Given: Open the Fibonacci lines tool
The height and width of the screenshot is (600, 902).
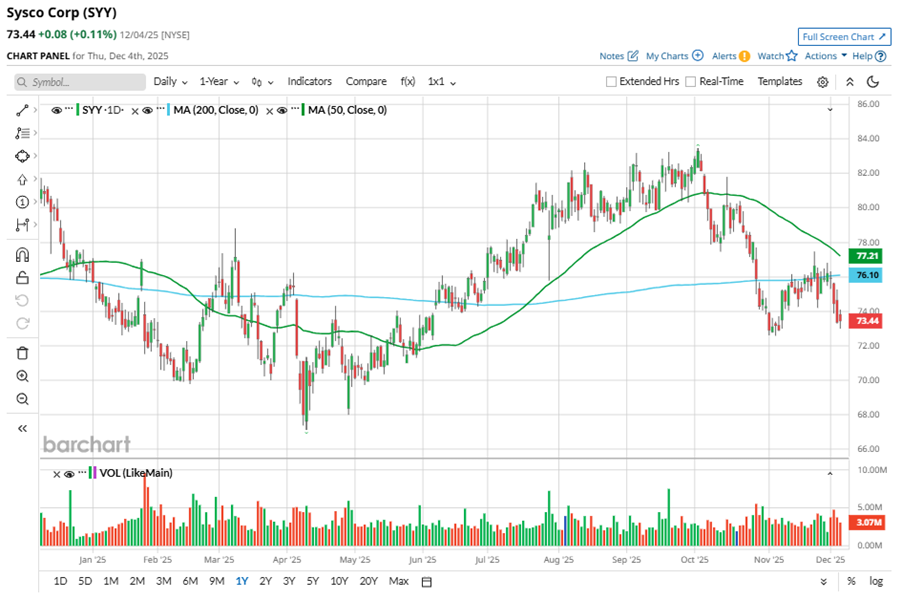Looking at the screenshot, I should pos(22,133).
